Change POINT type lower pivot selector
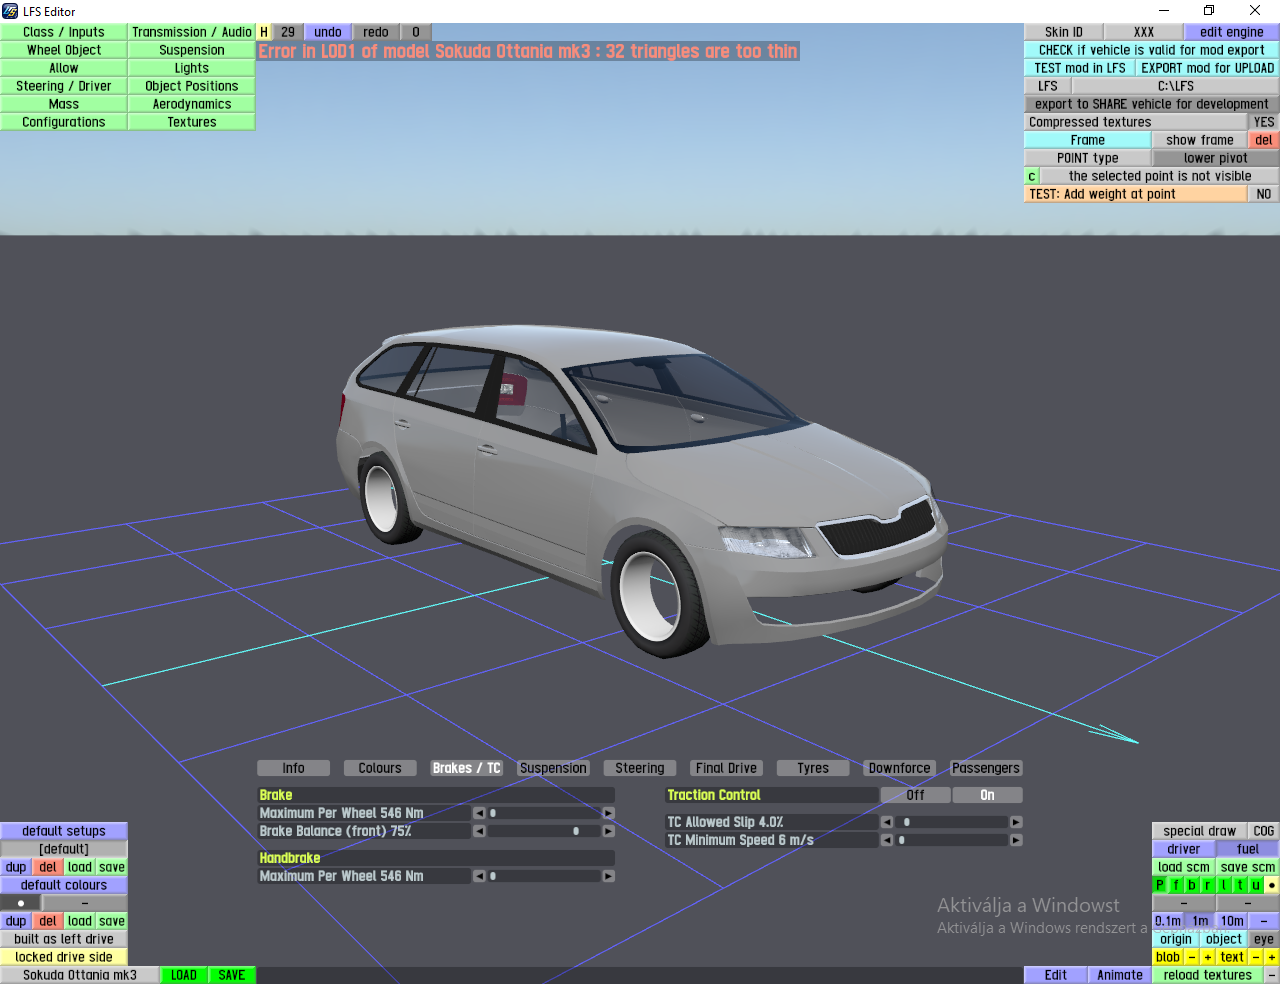1280x984 pixels. point(1216,158)
